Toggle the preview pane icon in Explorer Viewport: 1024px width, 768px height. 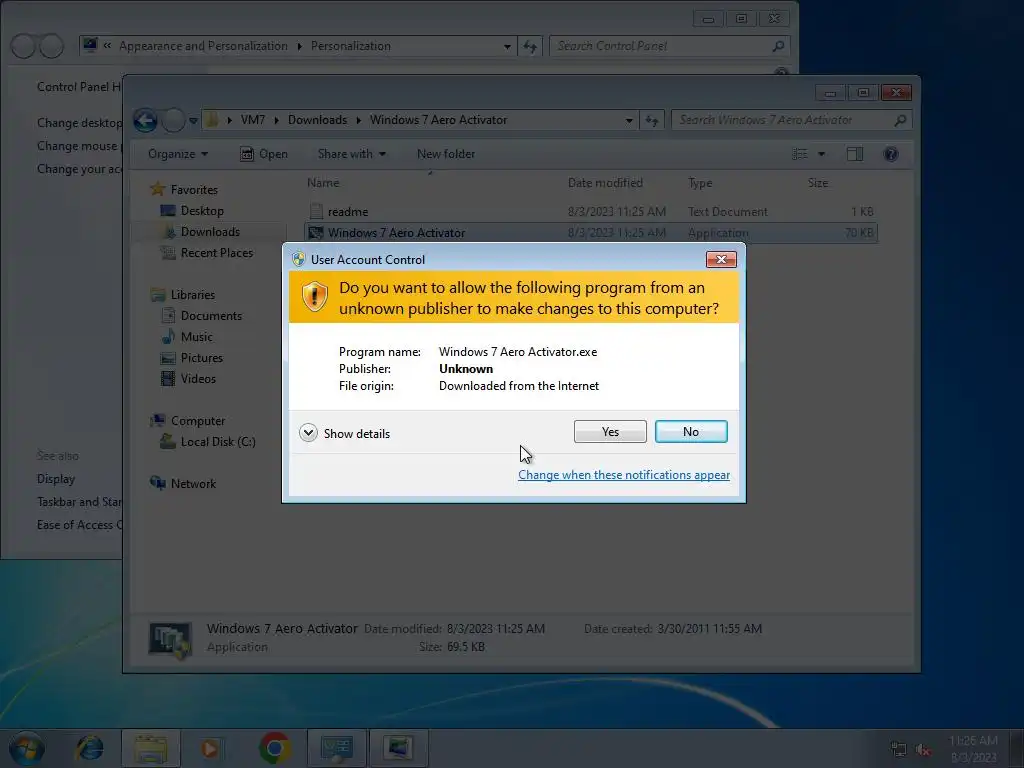pos(855,154)
